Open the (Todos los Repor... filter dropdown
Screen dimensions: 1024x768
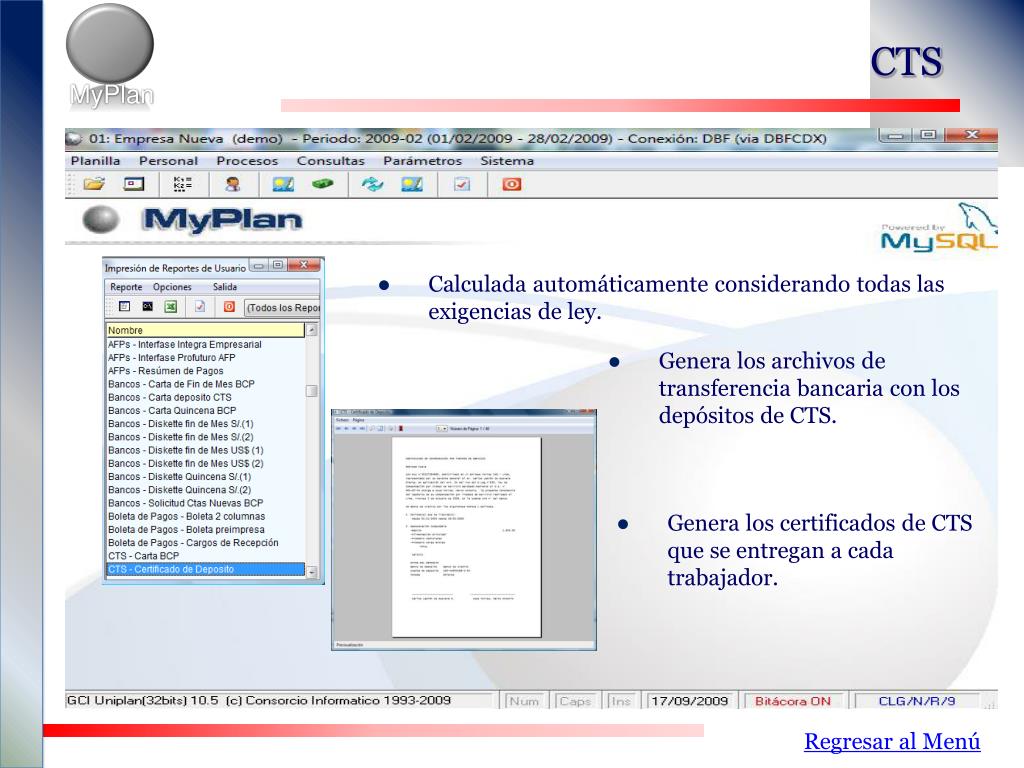pos(282,308)
